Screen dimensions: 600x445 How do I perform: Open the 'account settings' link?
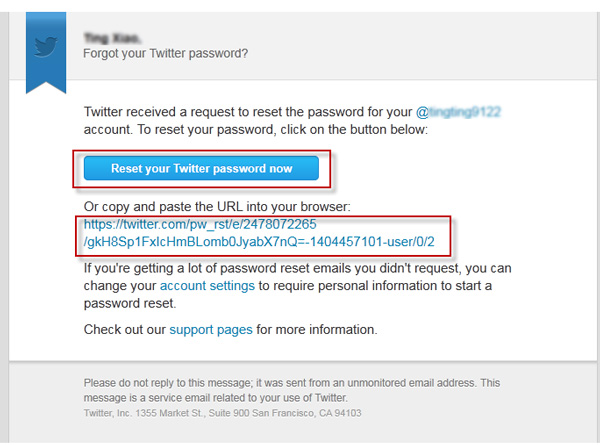pos(207,286)
